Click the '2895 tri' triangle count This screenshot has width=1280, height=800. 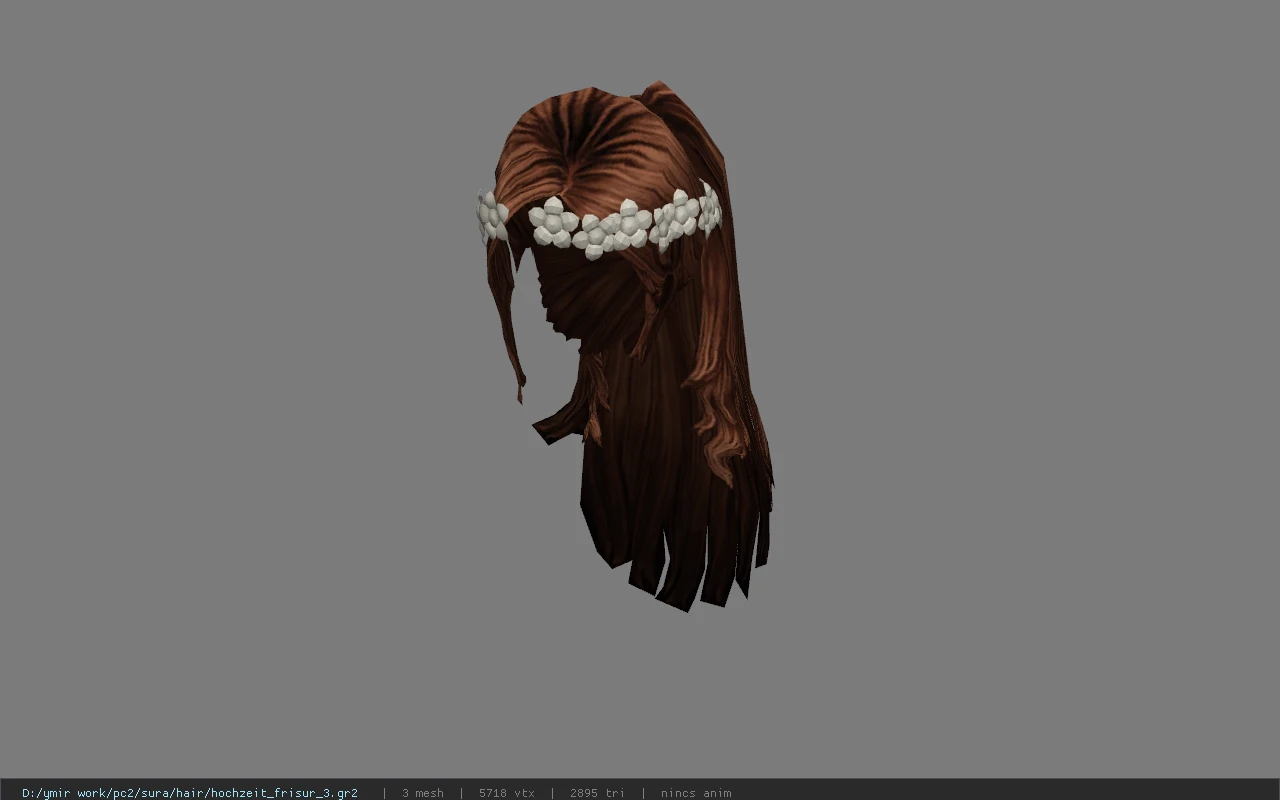597,793
